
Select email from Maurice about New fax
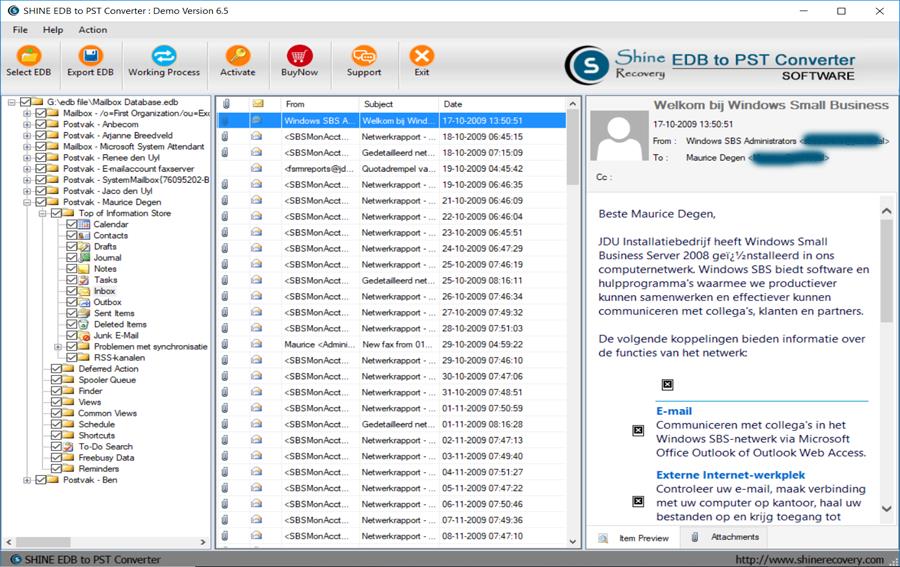pos(391,344)
